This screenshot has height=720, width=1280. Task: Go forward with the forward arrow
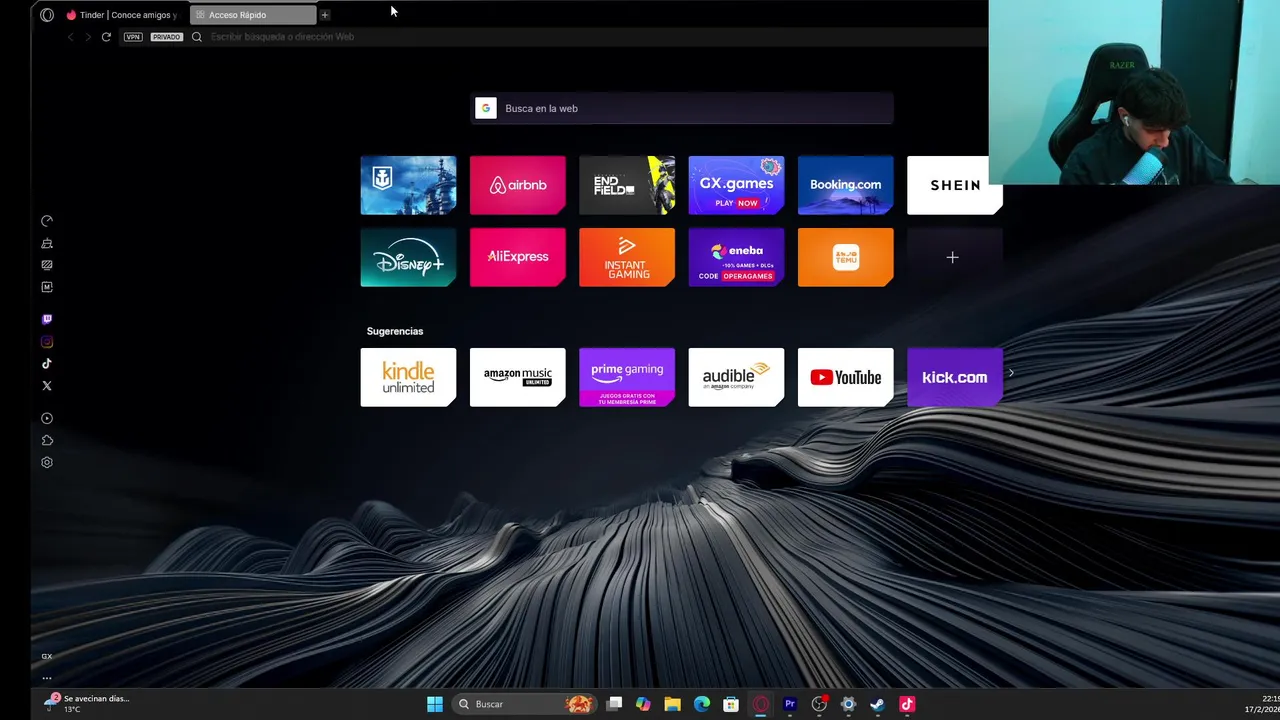(x=88, y=37)
